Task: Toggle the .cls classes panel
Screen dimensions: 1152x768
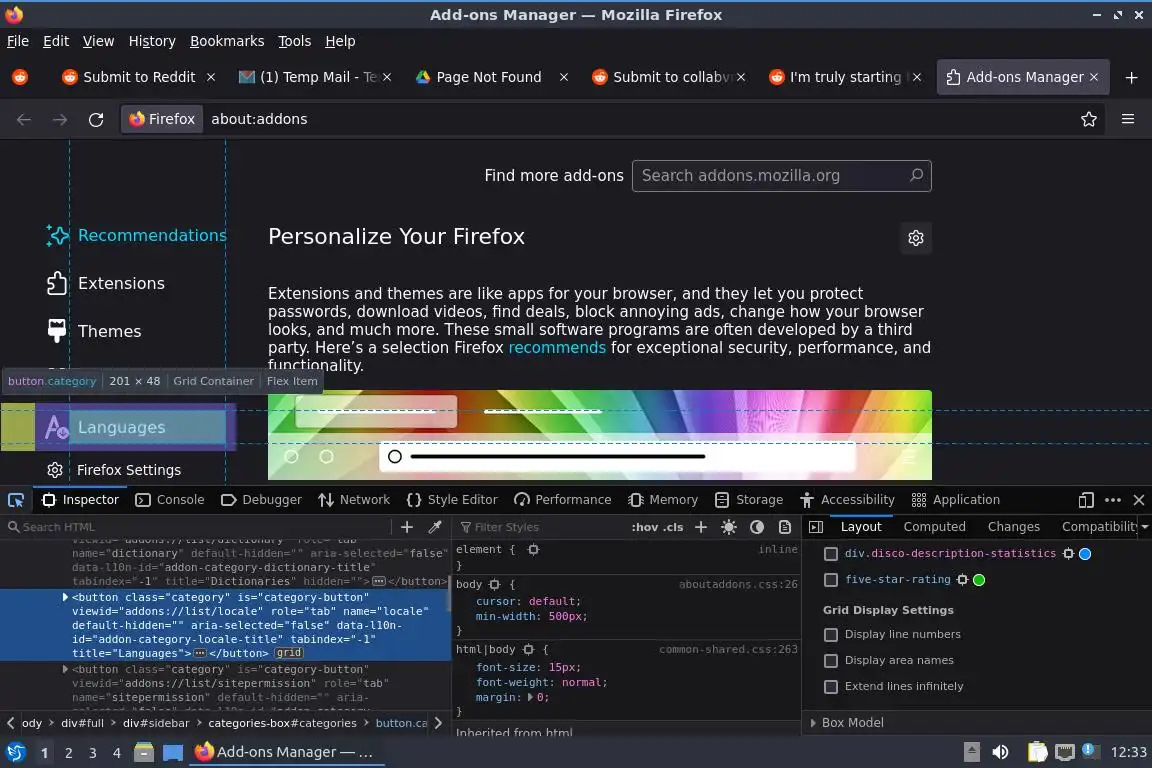Action: [x=673, y=527]
